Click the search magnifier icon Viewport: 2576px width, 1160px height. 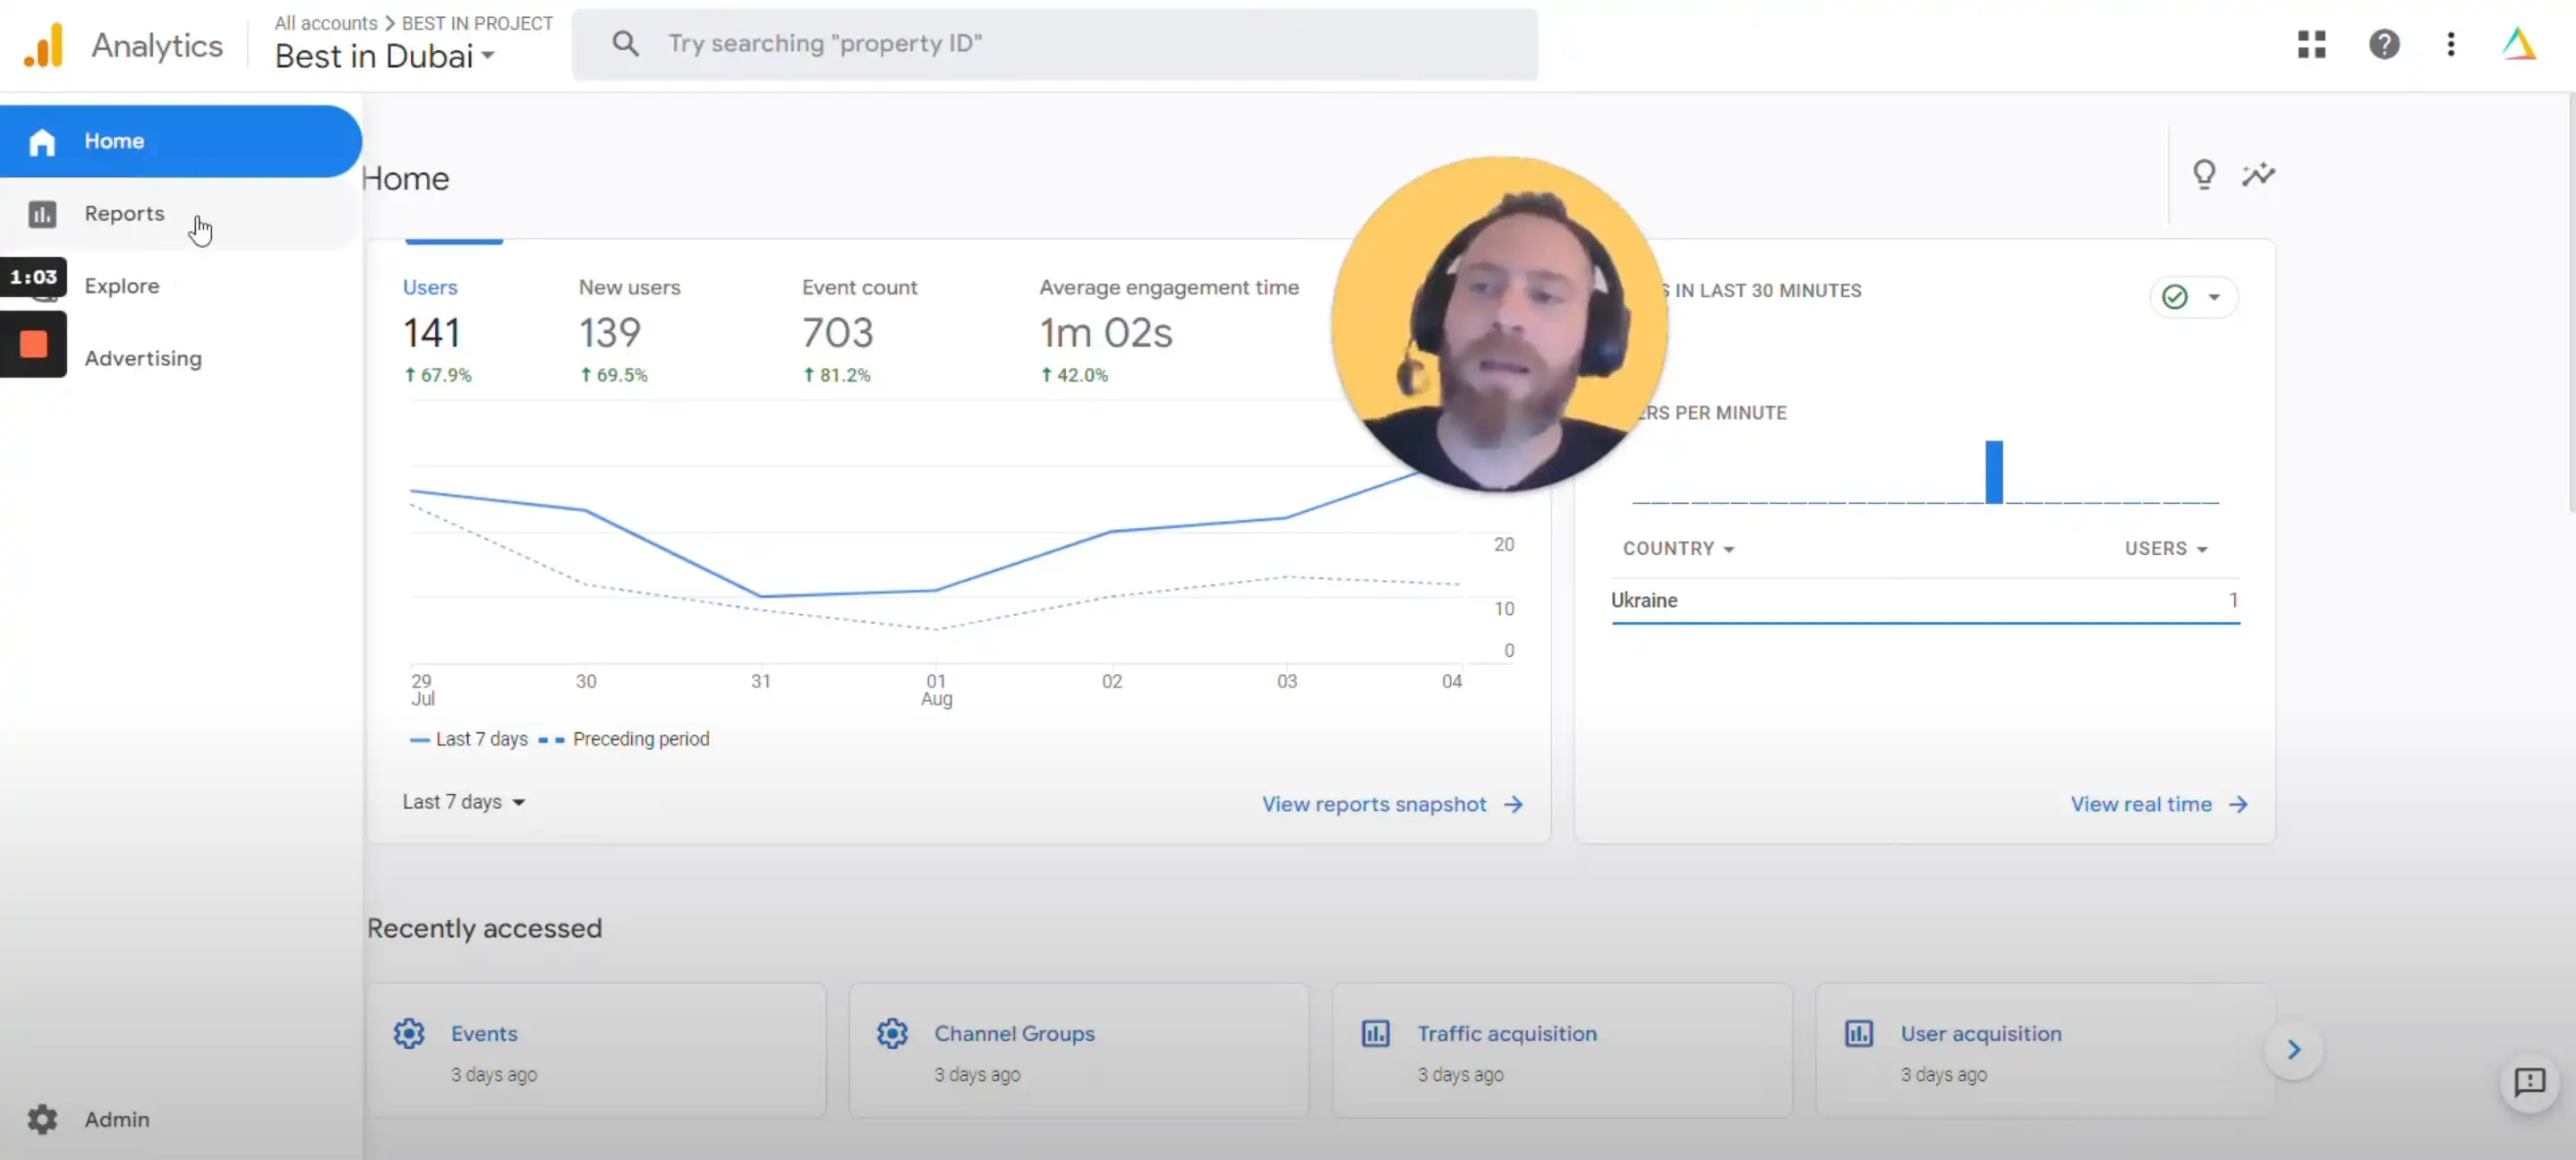pyautogui.click(x=625, y=43)
